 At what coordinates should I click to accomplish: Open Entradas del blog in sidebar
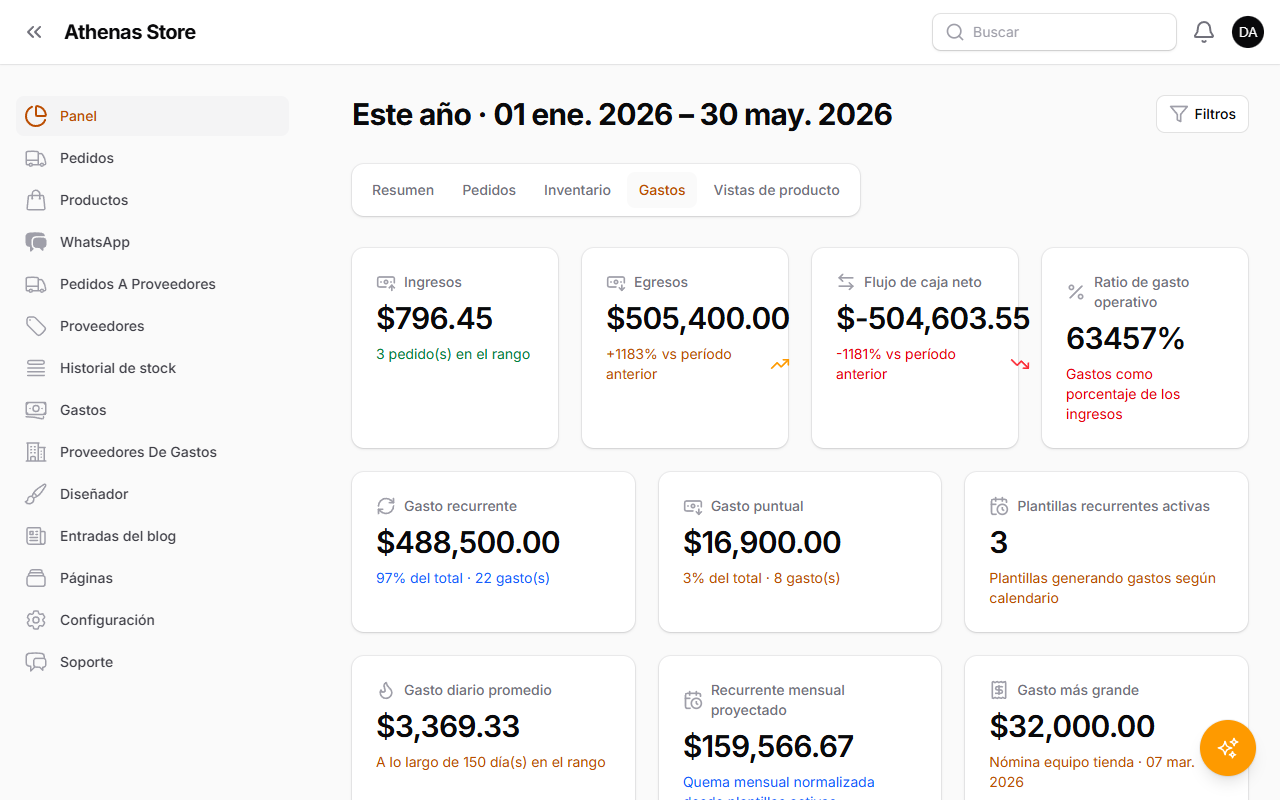point(153,536)
